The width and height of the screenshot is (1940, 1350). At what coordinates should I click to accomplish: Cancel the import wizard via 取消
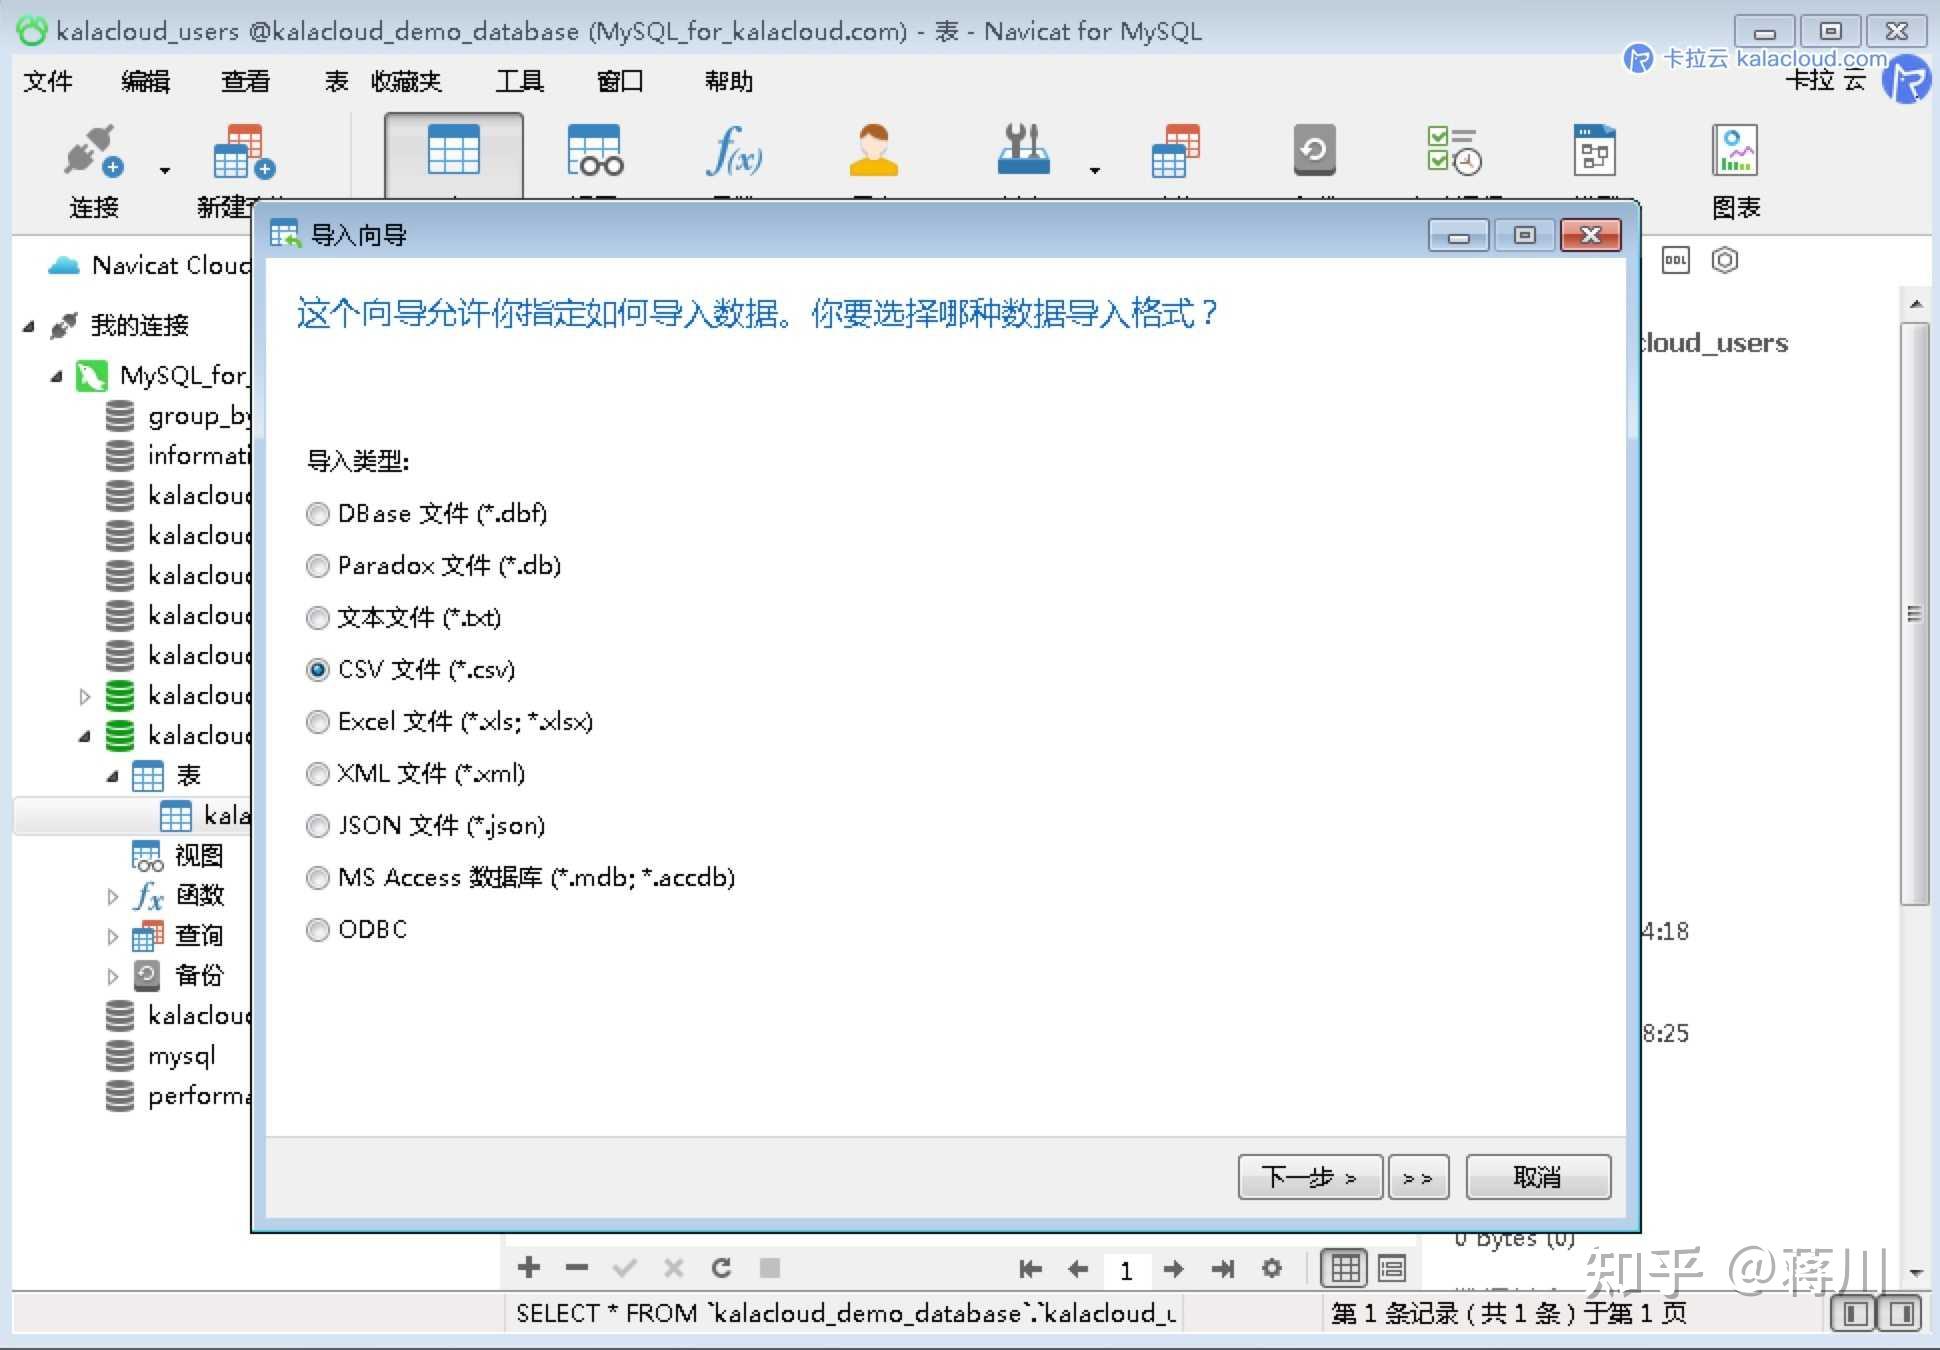[1537, 1177]
